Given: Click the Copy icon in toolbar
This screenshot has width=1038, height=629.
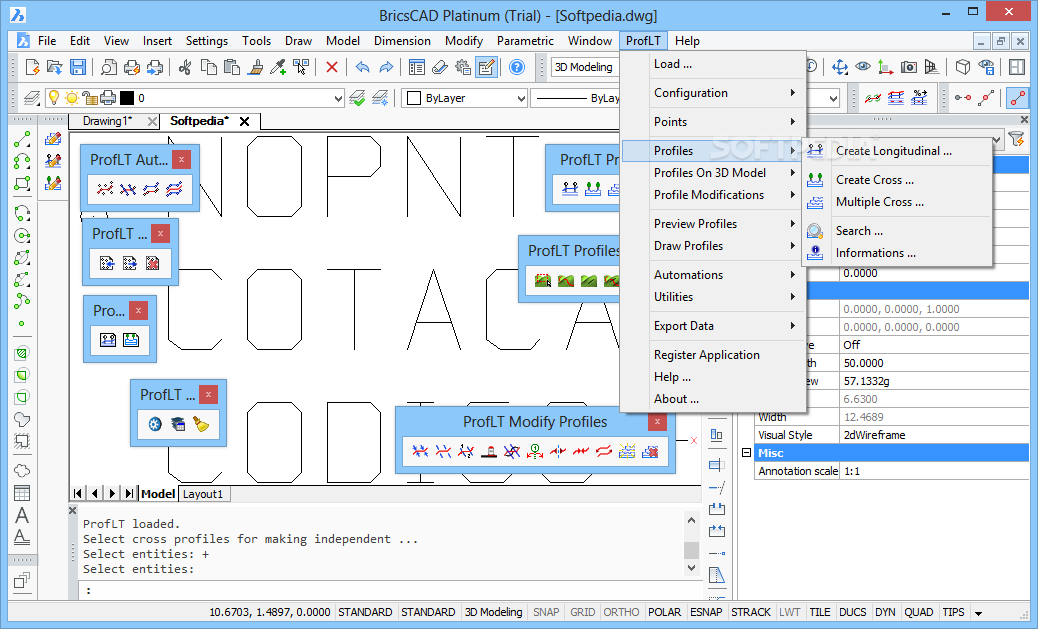Looking at the screenshot, I should coord(209,67).
